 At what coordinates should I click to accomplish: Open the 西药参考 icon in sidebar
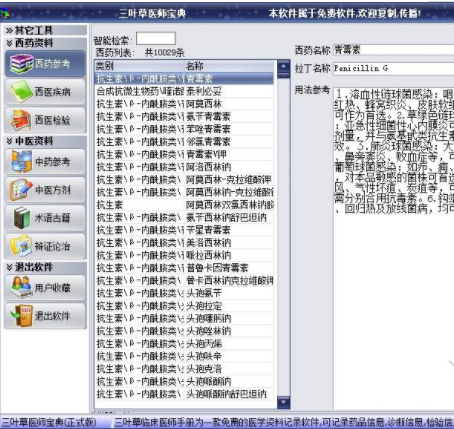[21, 63]
